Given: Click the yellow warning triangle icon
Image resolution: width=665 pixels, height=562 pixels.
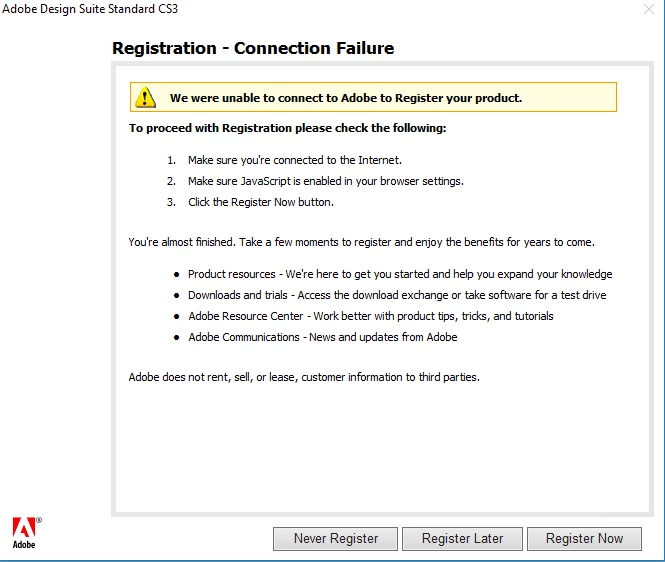Looking at the screenshot, I should pos(145,98).
